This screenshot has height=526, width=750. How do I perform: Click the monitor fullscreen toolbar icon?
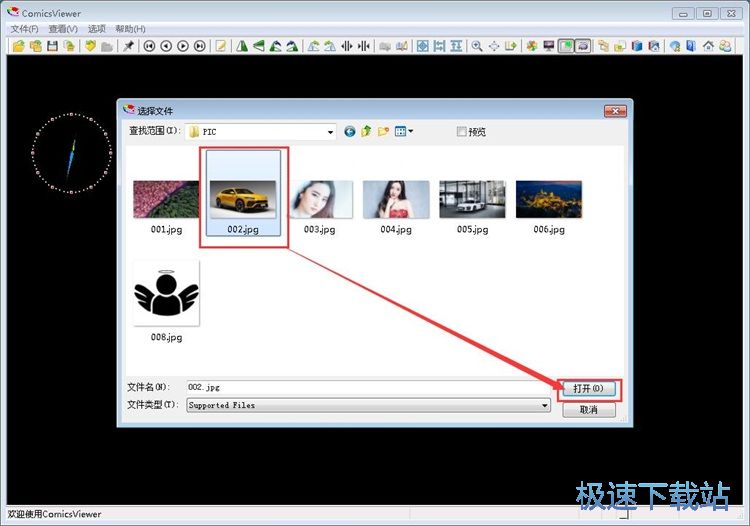point(549,46)
